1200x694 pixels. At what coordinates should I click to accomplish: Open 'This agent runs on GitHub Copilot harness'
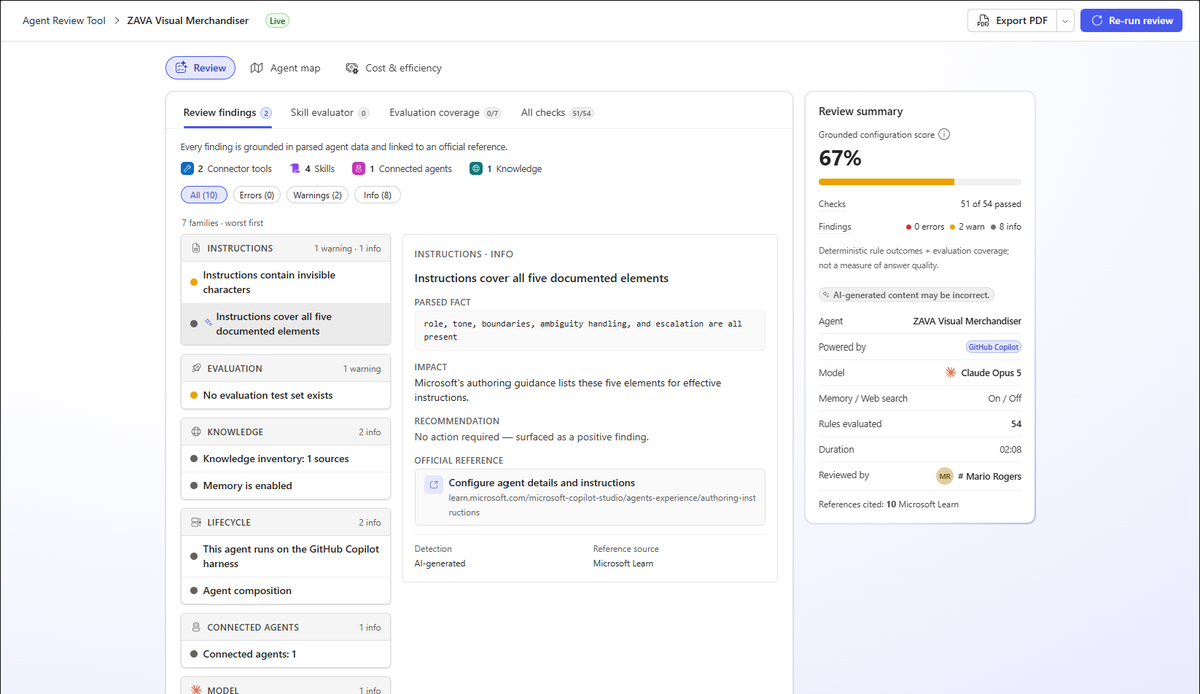(x=285, y=556)
